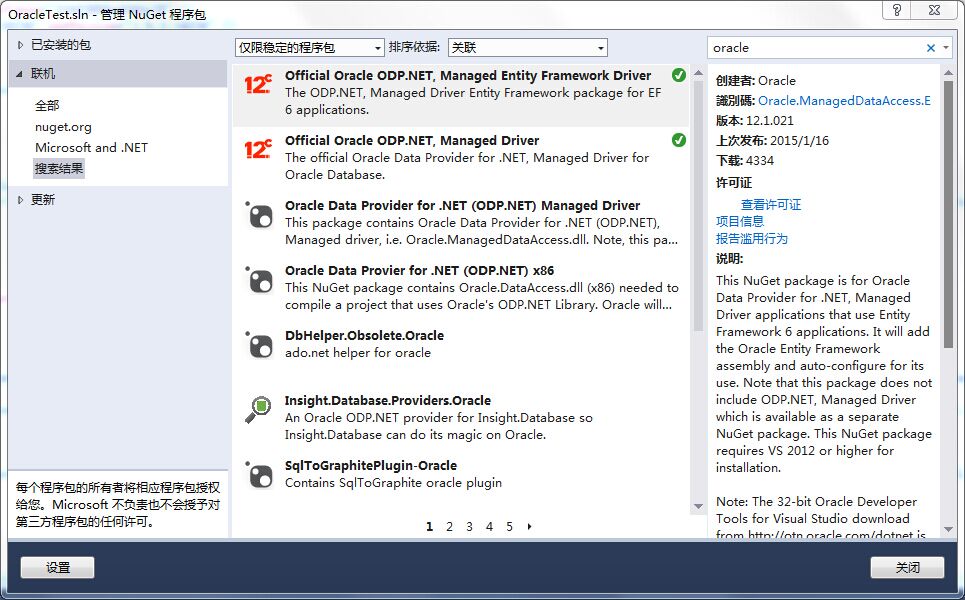Select Managed Entity Framework Driver package title
This screenshot has width=965, height=600.
pyautogui.click(x=468, y=76)
